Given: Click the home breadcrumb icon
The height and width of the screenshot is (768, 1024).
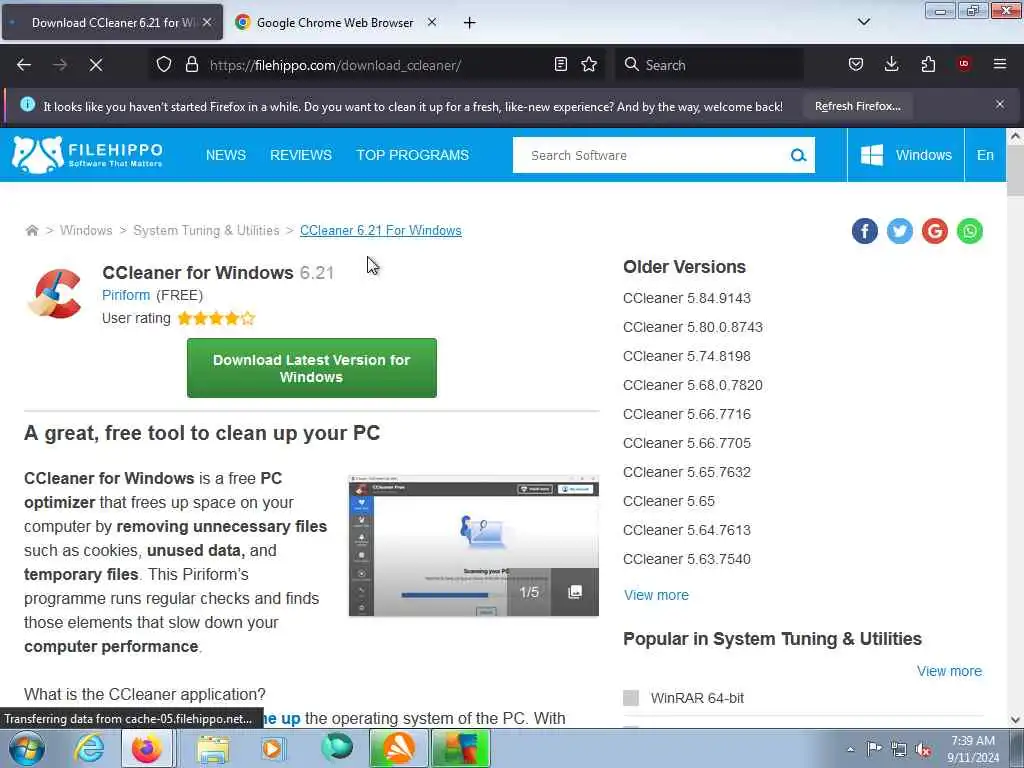Looking at the screenshot, I should (x=31, y=231).
